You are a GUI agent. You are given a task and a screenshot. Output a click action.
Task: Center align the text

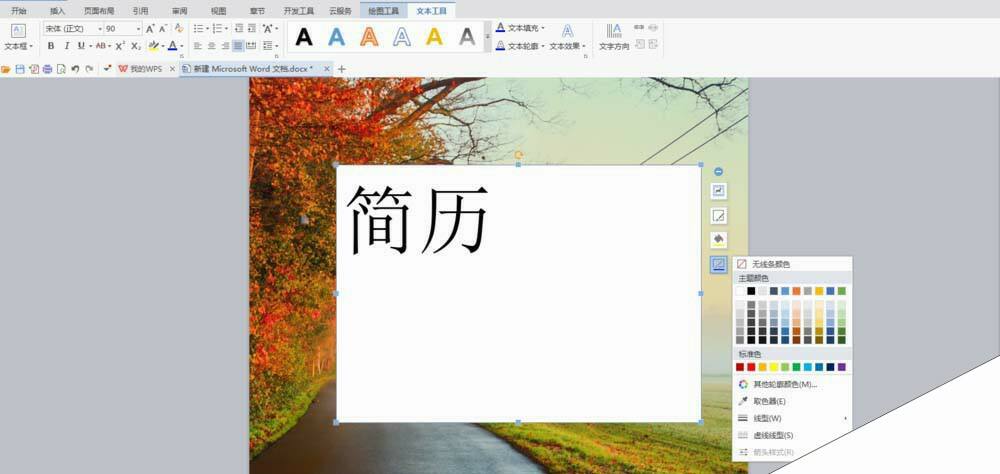tap(211, 46)
